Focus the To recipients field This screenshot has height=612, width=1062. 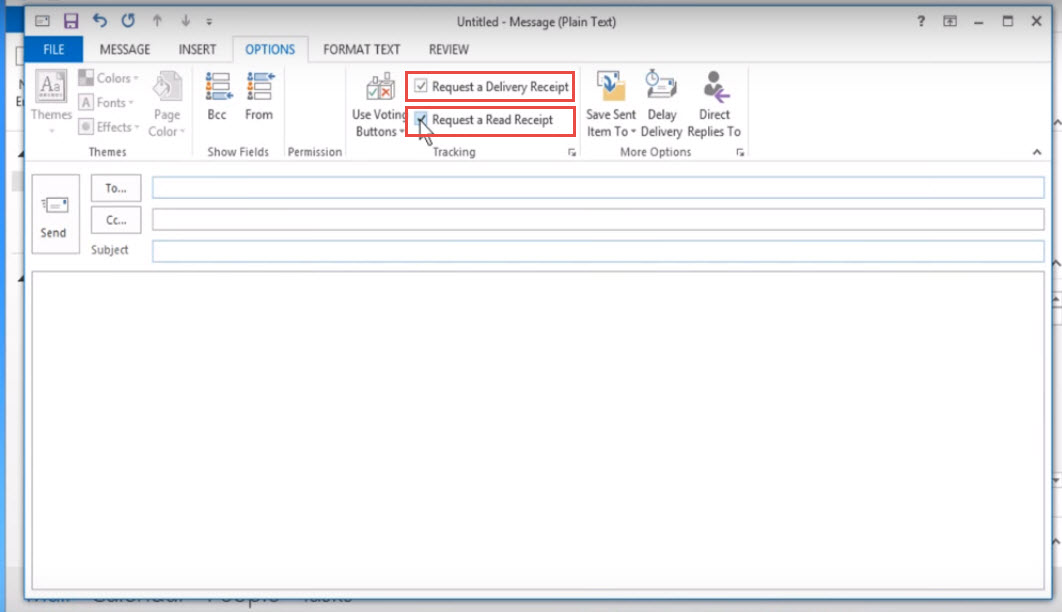click(x=598, y=188)
